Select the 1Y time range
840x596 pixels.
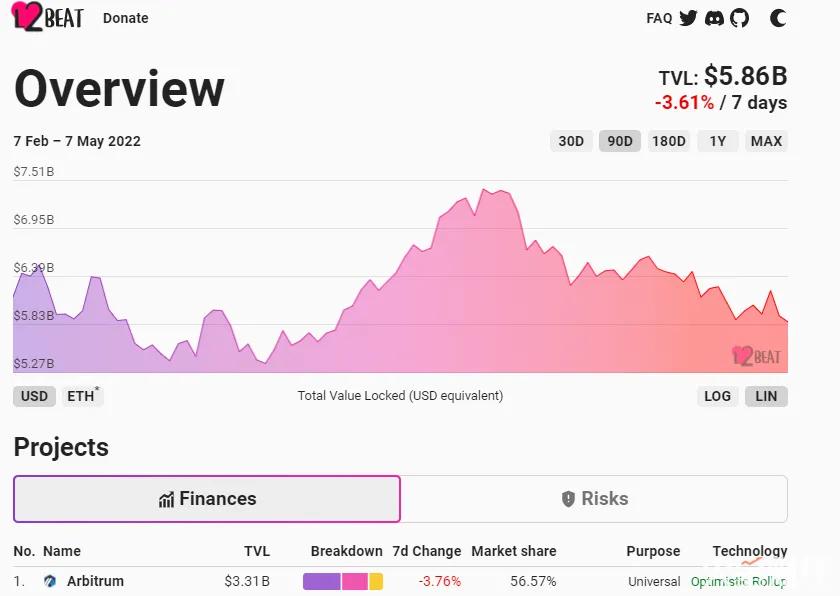(x=718, y=141)
